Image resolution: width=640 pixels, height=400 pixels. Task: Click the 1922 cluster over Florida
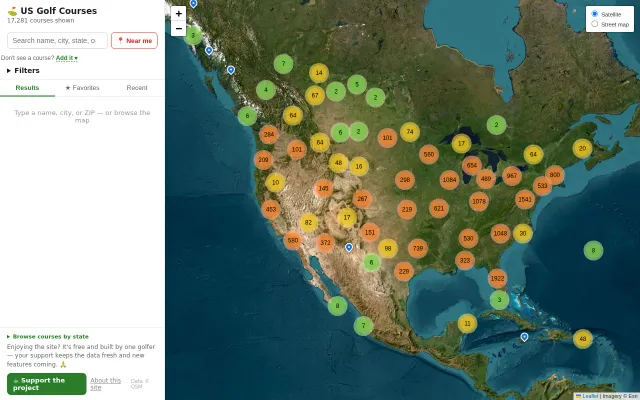[497, 278]
